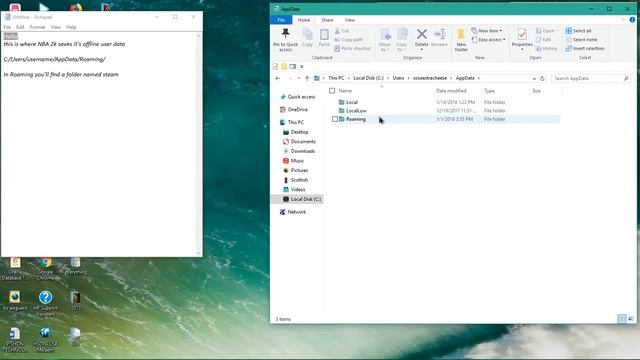Click the Properties ribbon button
This screenshot has height=360, width=640.
[522, 39]
